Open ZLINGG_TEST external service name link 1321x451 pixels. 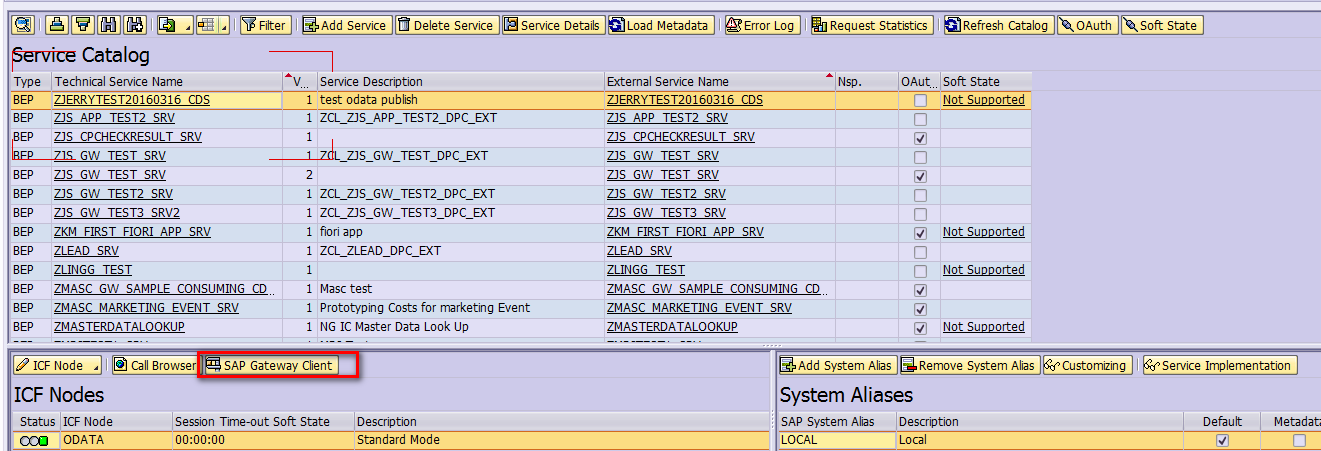[646, 270]
